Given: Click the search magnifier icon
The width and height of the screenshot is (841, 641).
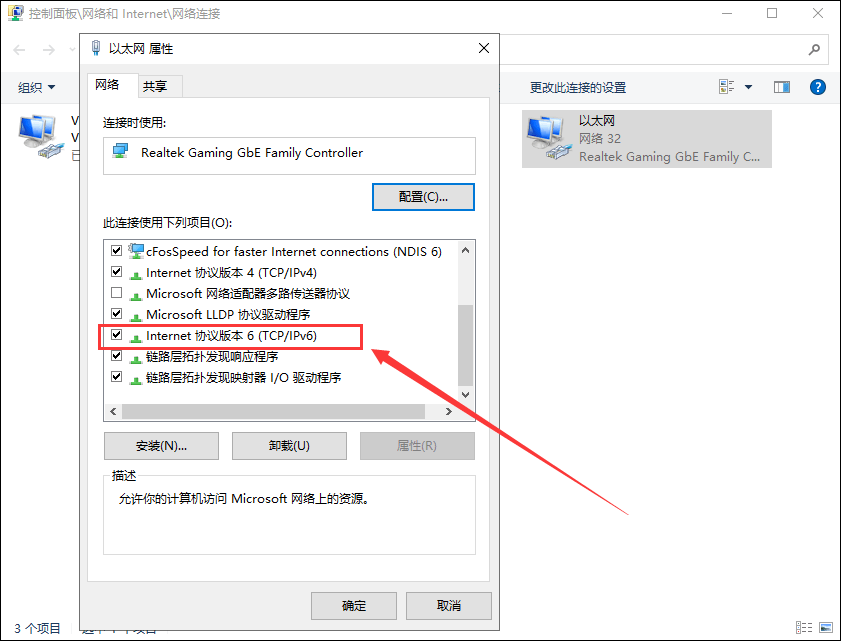Looking at the screenshot, I should tap(814, 50).
